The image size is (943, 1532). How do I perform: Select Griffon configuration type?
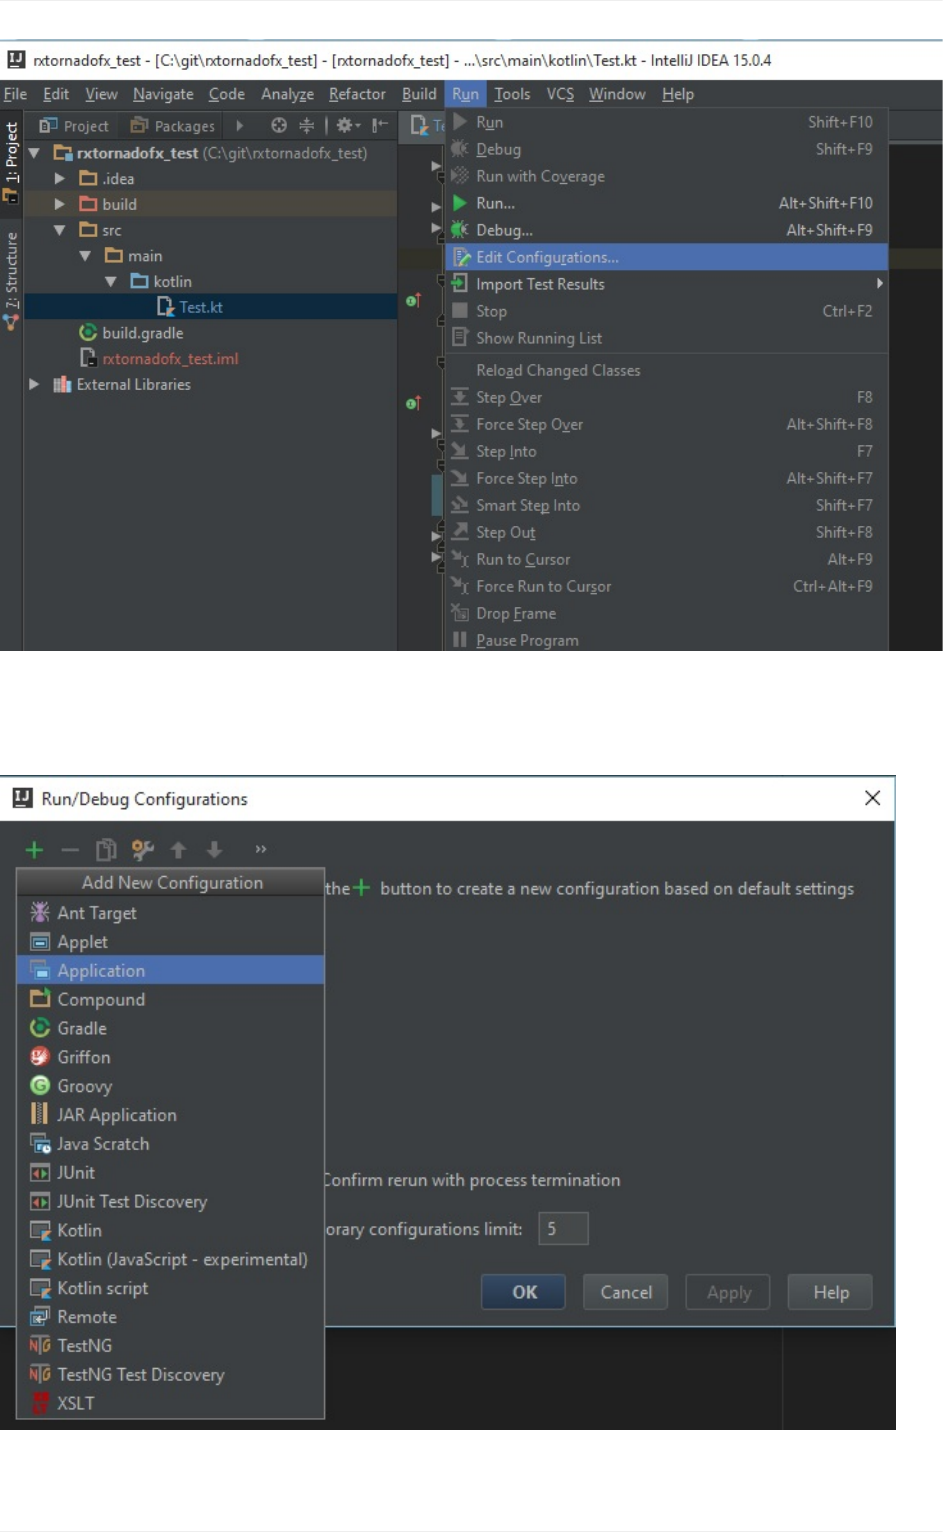(171, 1057)
